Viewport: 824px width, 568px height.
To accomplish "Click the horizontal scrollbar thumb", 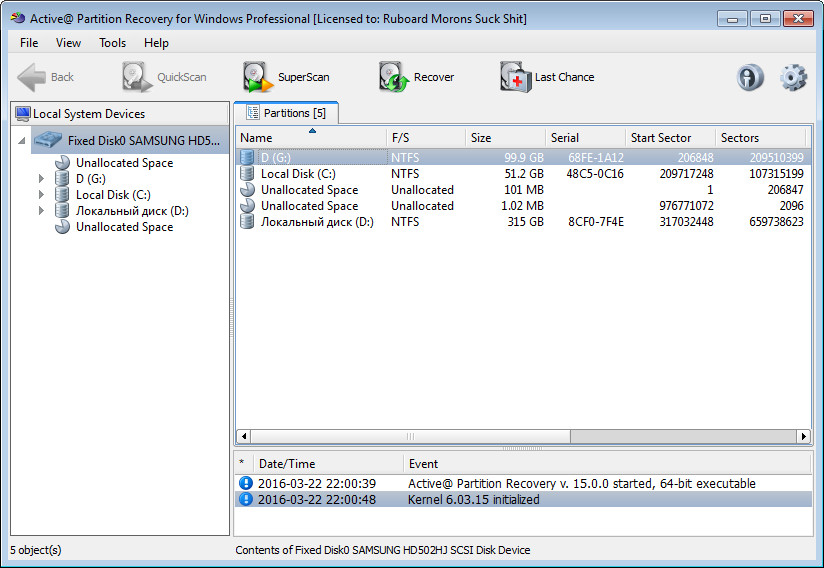I will pos(410,436).
